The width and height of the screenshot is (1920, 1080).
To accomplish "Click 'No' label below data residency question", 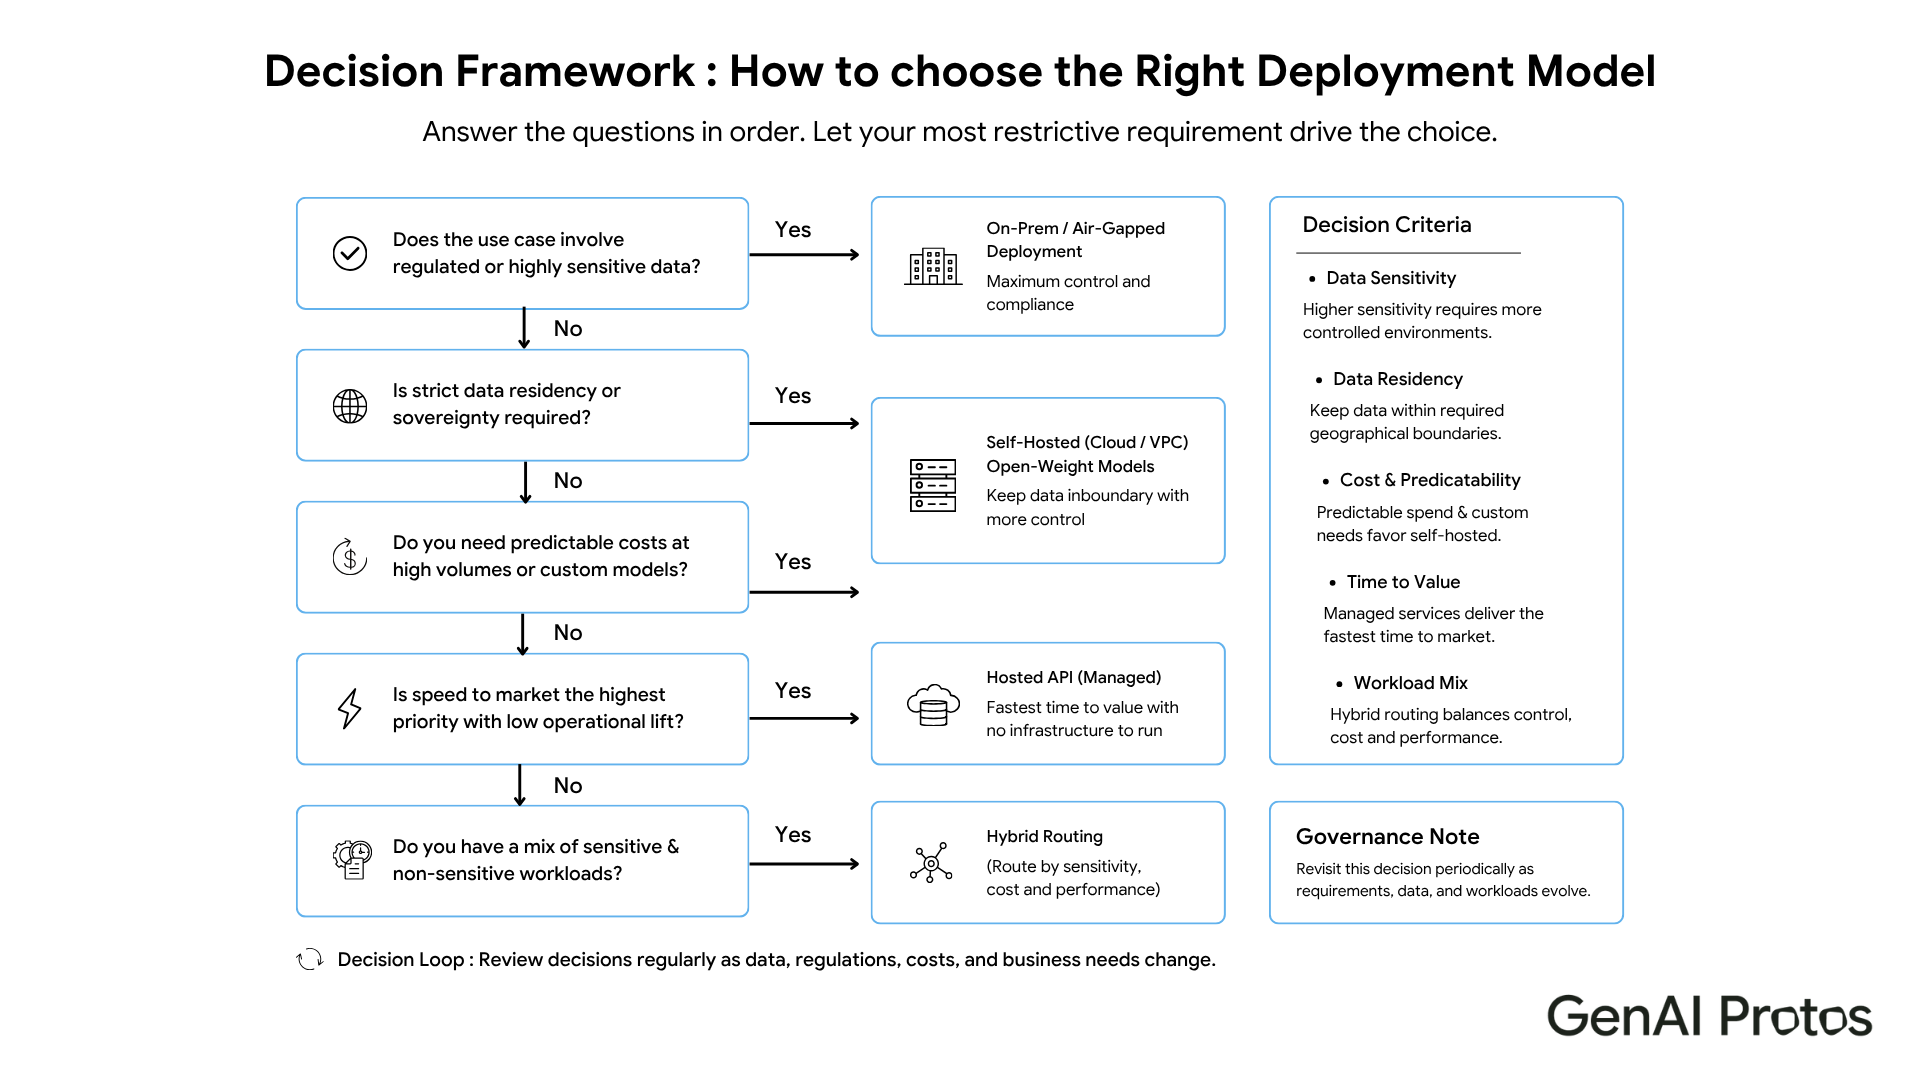I will click(568, 481).
